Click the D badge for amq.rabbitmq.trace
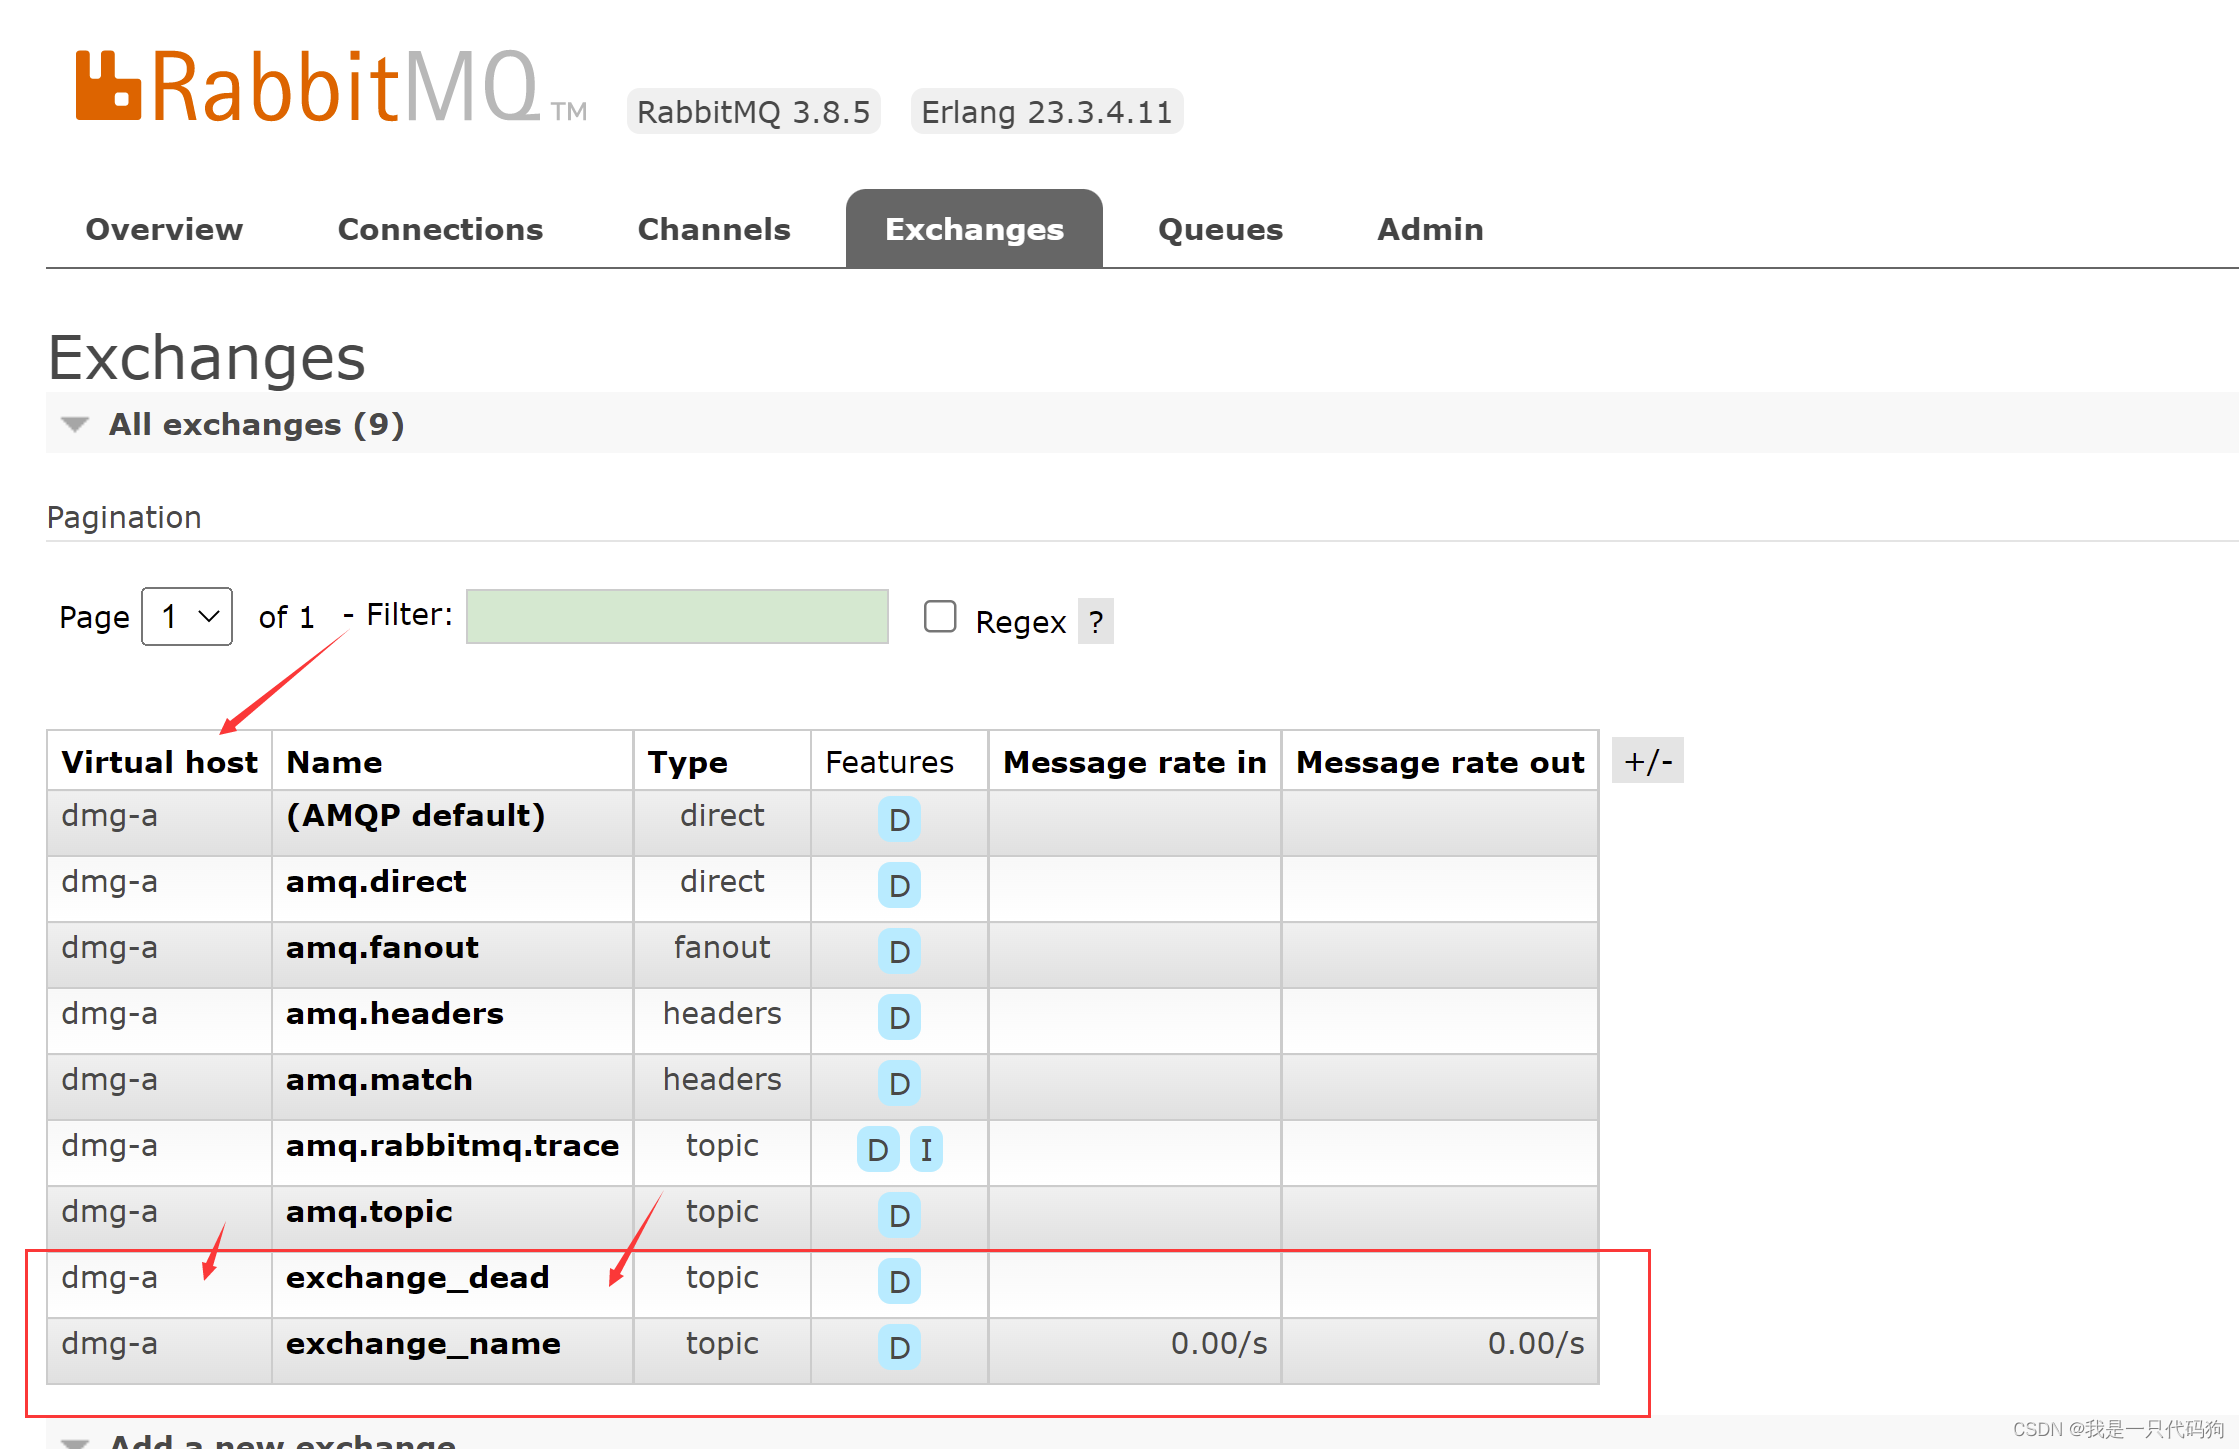2239x1449 pixels. pos(878,1149)
